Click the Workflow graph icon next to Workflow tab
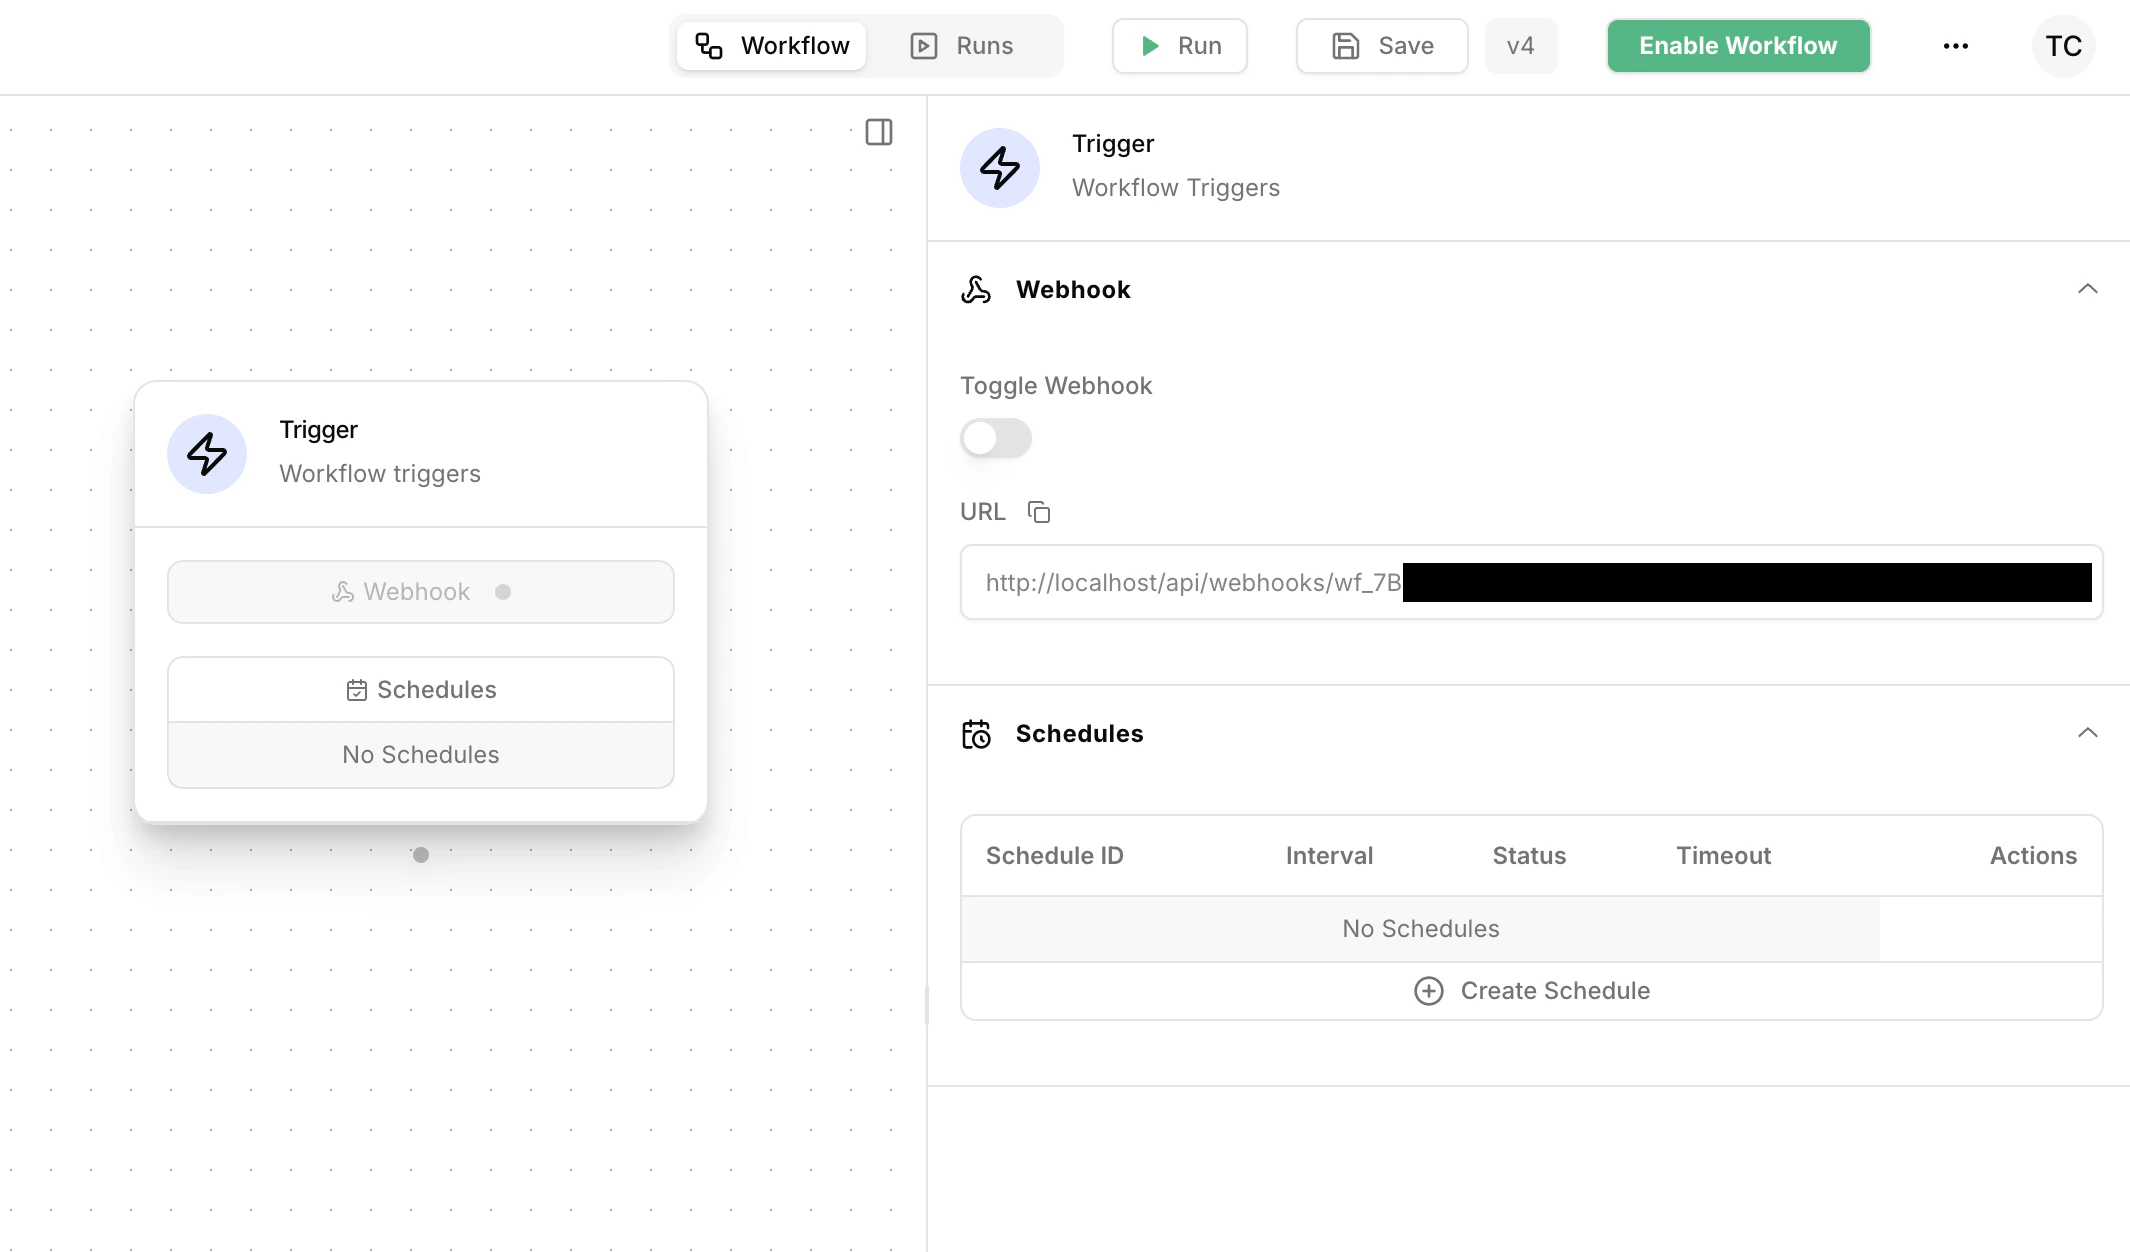Viewport: 2130px width, 1252px height. pyautogui.click(x=707, y=45)
